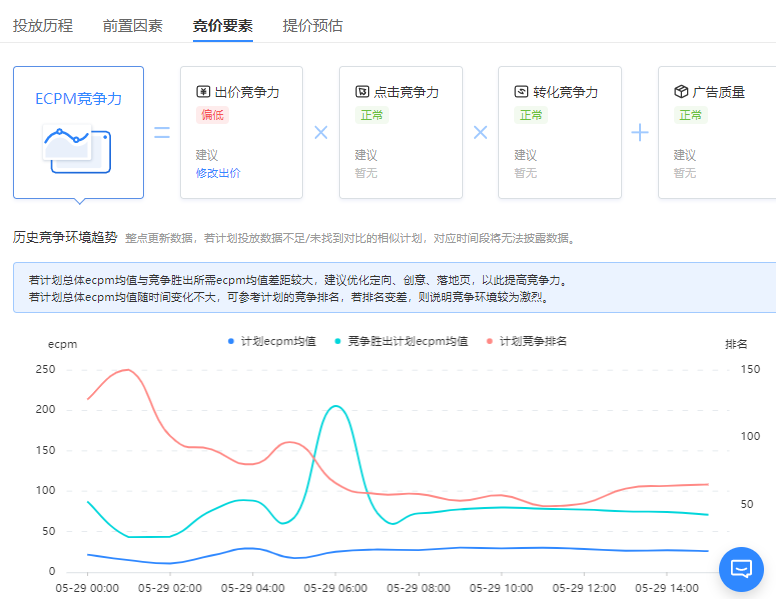The image size is (776, 599).
Task: Toggle the 竞争胜出计划ecpm均值 legend series
Action: point(401,341)
